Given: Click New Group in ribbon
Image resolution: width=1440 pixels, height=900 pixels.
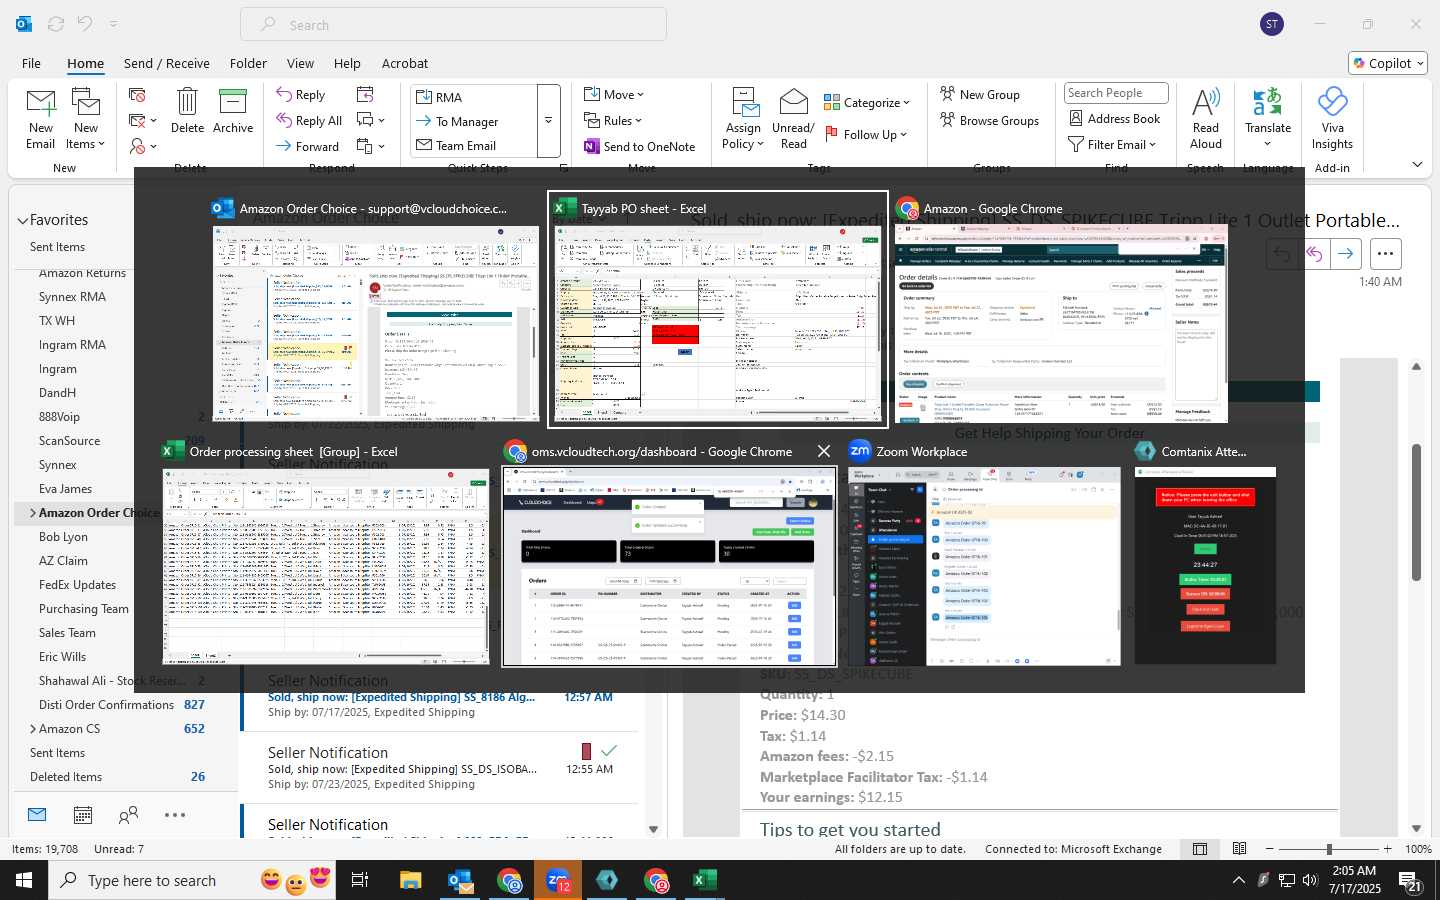Looking at the screenshot, I should coord(980,95).
